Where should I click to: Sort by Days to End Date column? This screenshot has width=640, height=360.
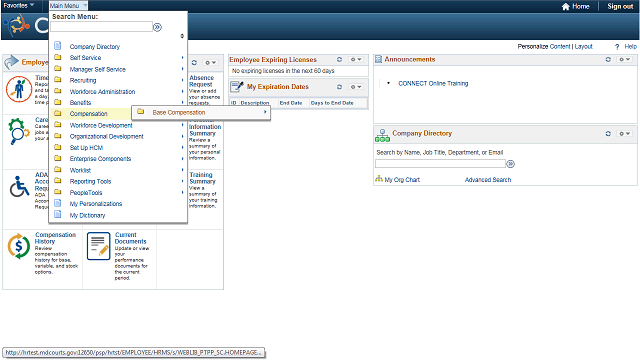point(332,103)
